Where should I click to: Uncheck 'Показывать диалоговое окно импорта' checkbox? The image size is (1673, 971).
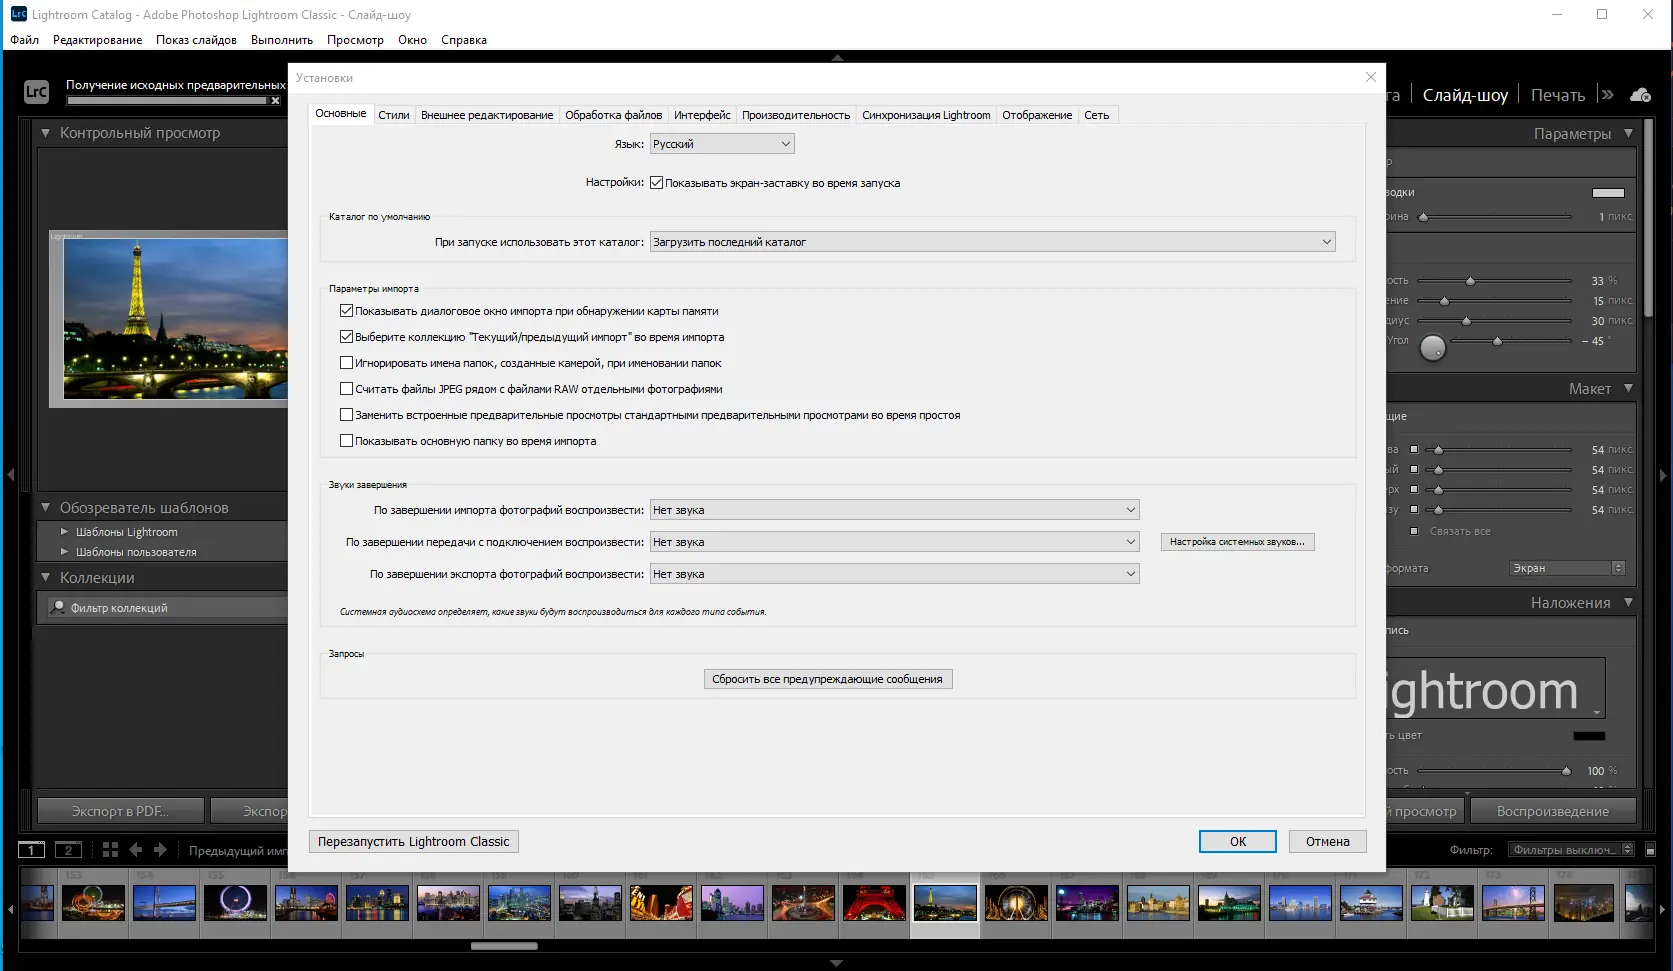[346, 311]
